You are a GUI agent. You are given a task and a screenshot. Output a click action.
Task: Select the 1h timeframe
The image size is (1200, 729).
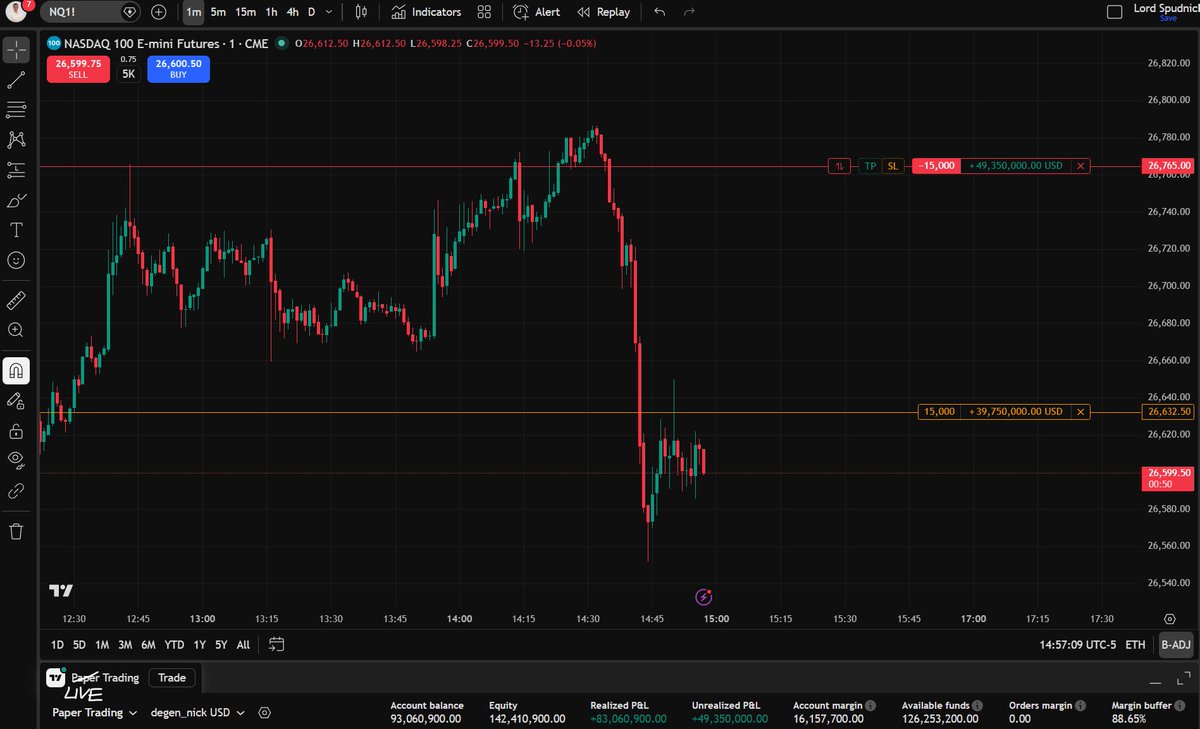[x=271, y=12]
